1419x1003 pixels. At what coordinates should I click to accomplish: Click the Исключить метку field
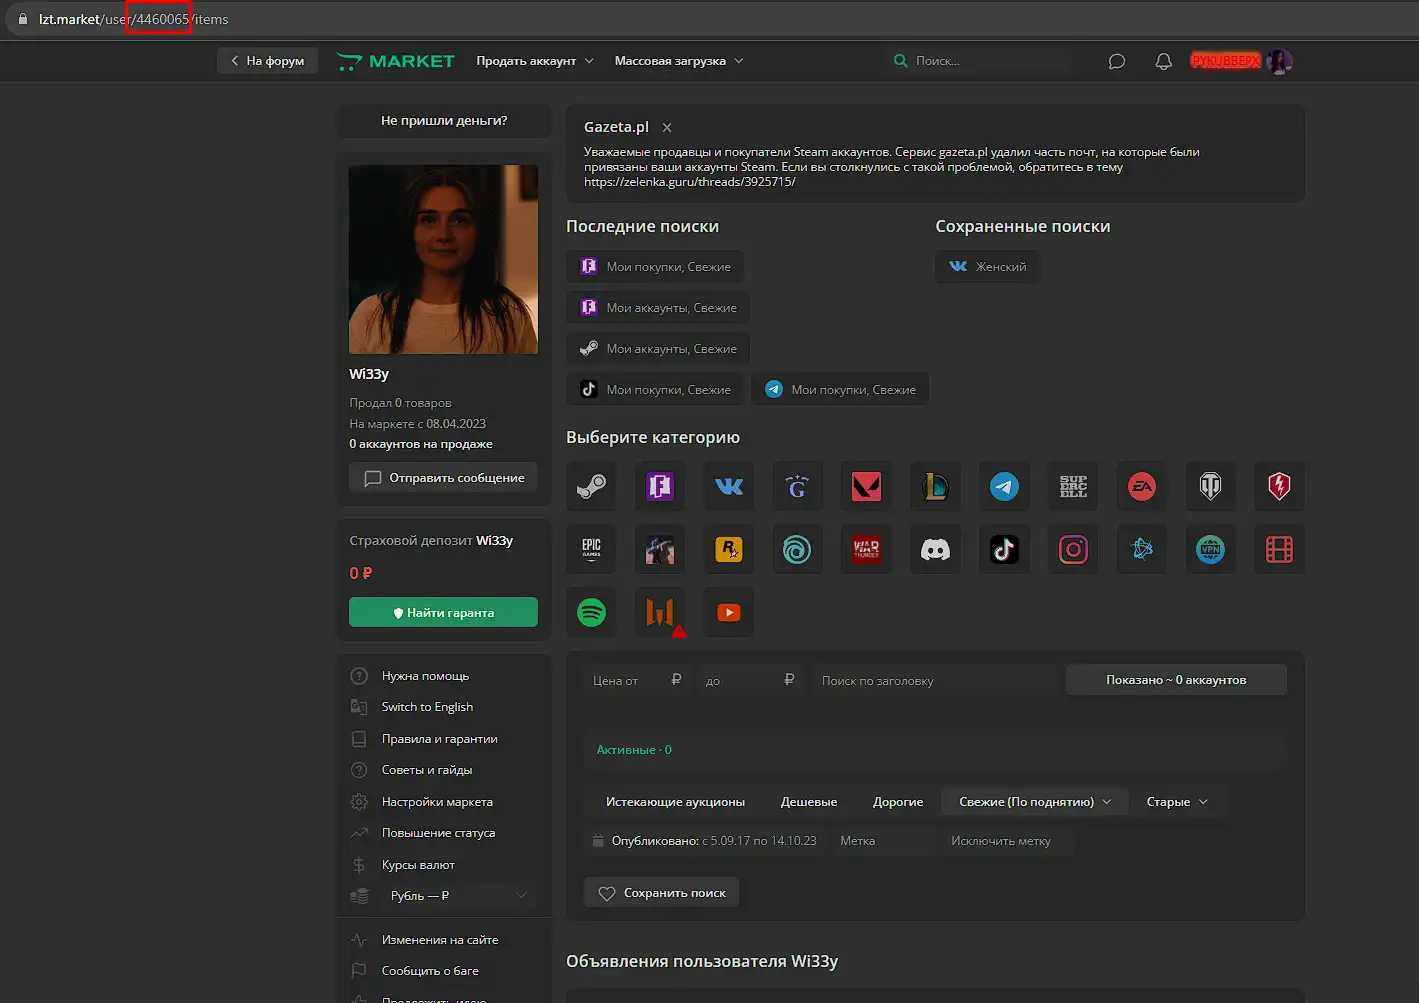pyautogui.click(x=1008, y=841)
